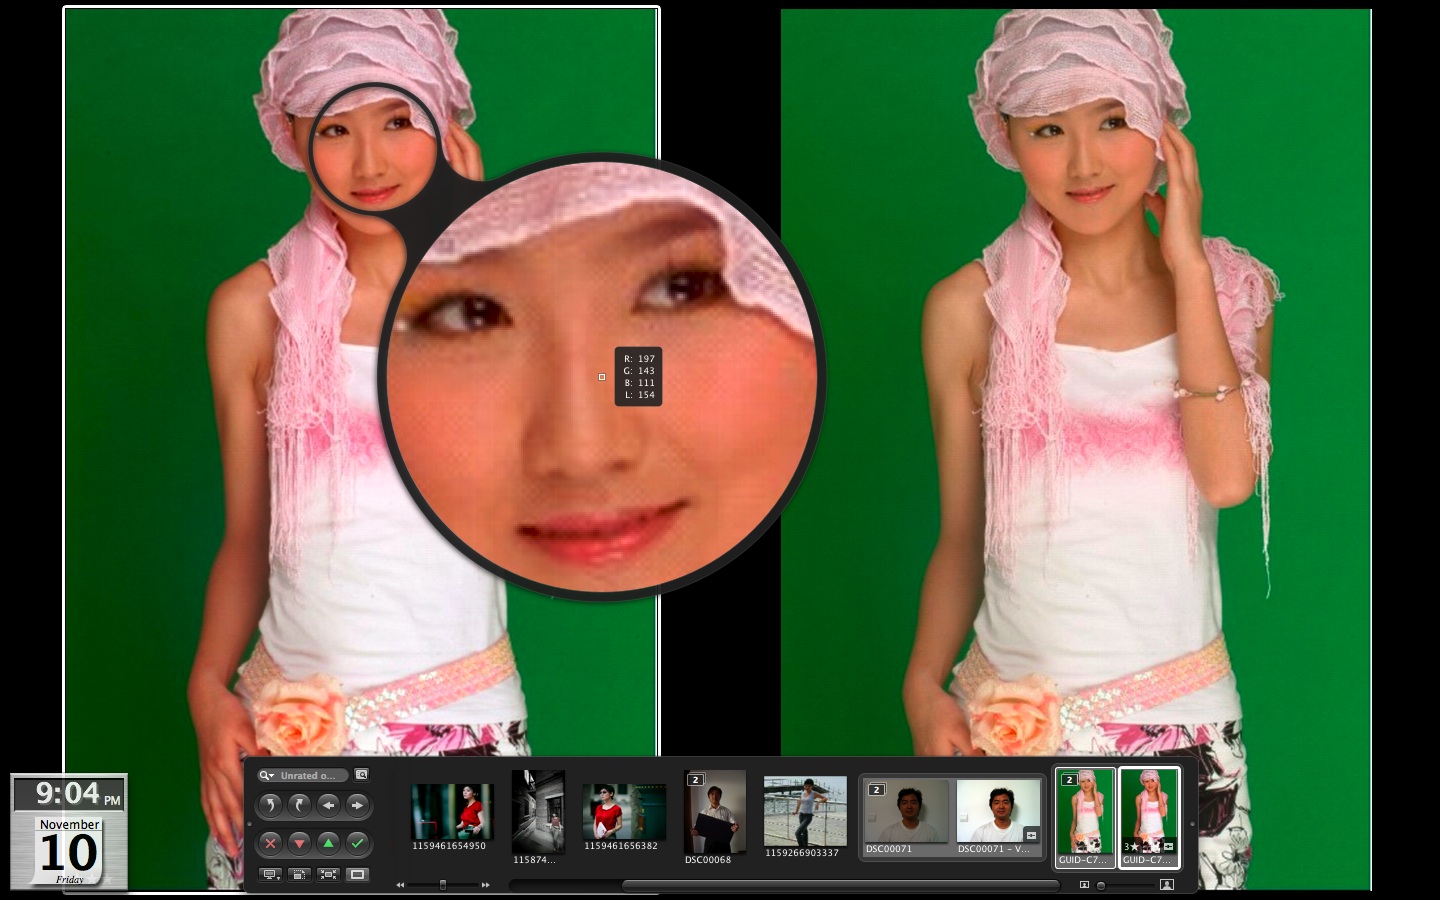Screen dimensions: 1440x900
Task: Increase rating with green up triangle
Action: point(329,844)
